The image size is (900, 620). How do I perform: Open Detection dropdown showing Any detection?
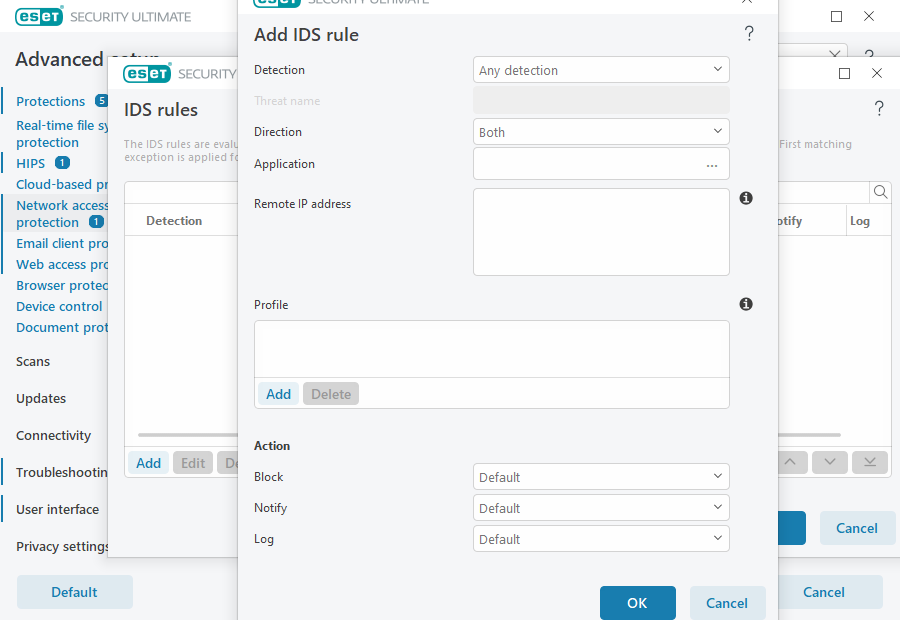601,70
